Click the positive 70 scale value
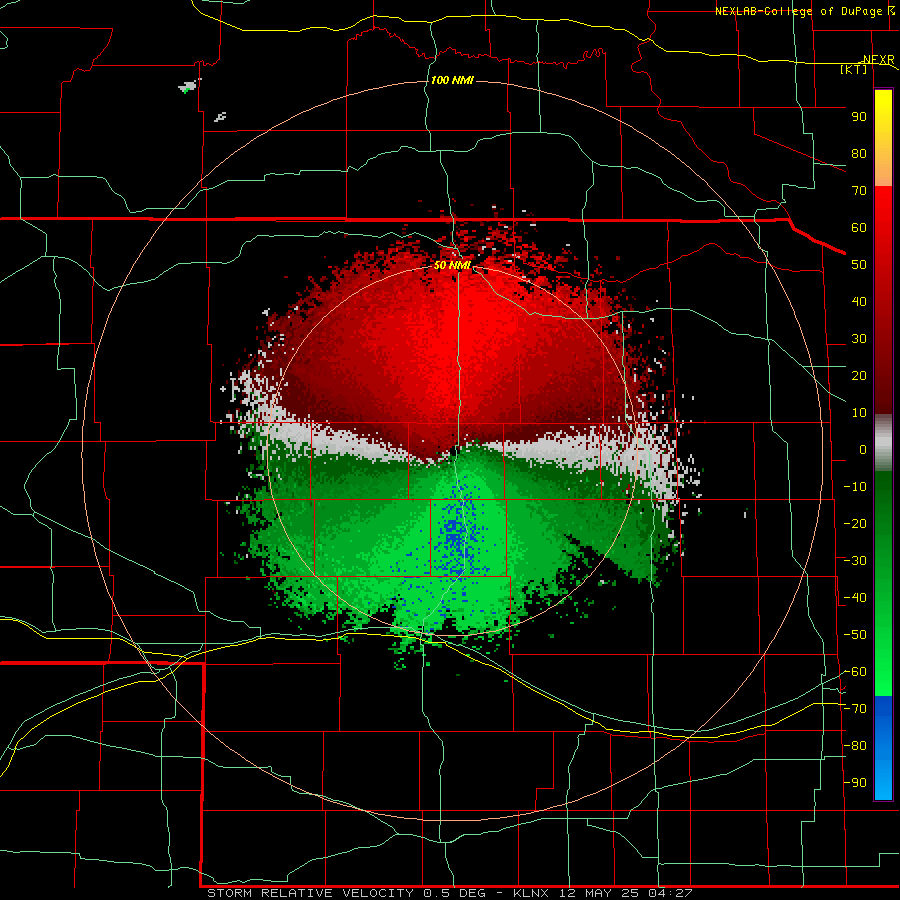The width and height of the screenshot is (900, 900). [x=859, y=191]
